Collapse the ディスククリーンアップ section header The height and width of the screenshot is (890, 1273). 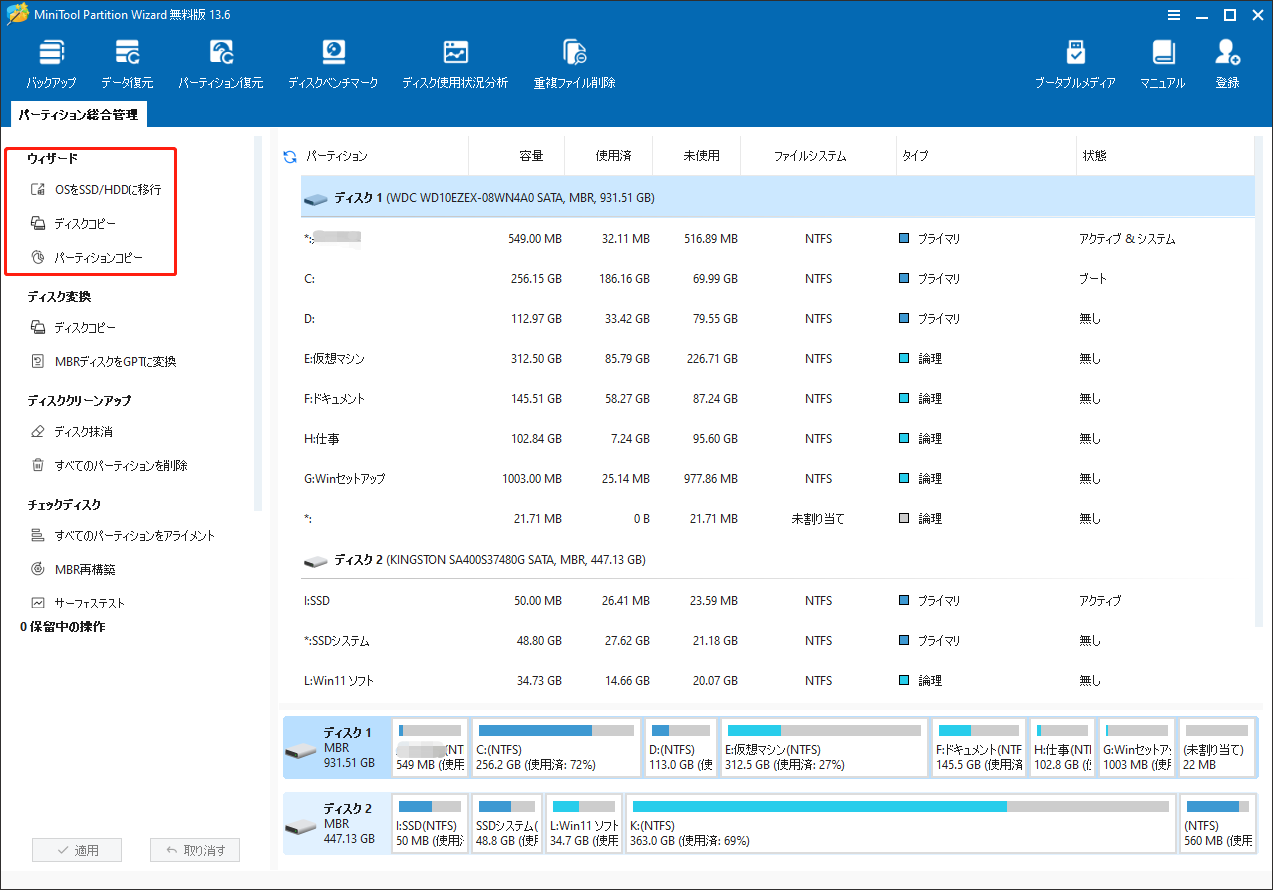[x=79, y=400]
